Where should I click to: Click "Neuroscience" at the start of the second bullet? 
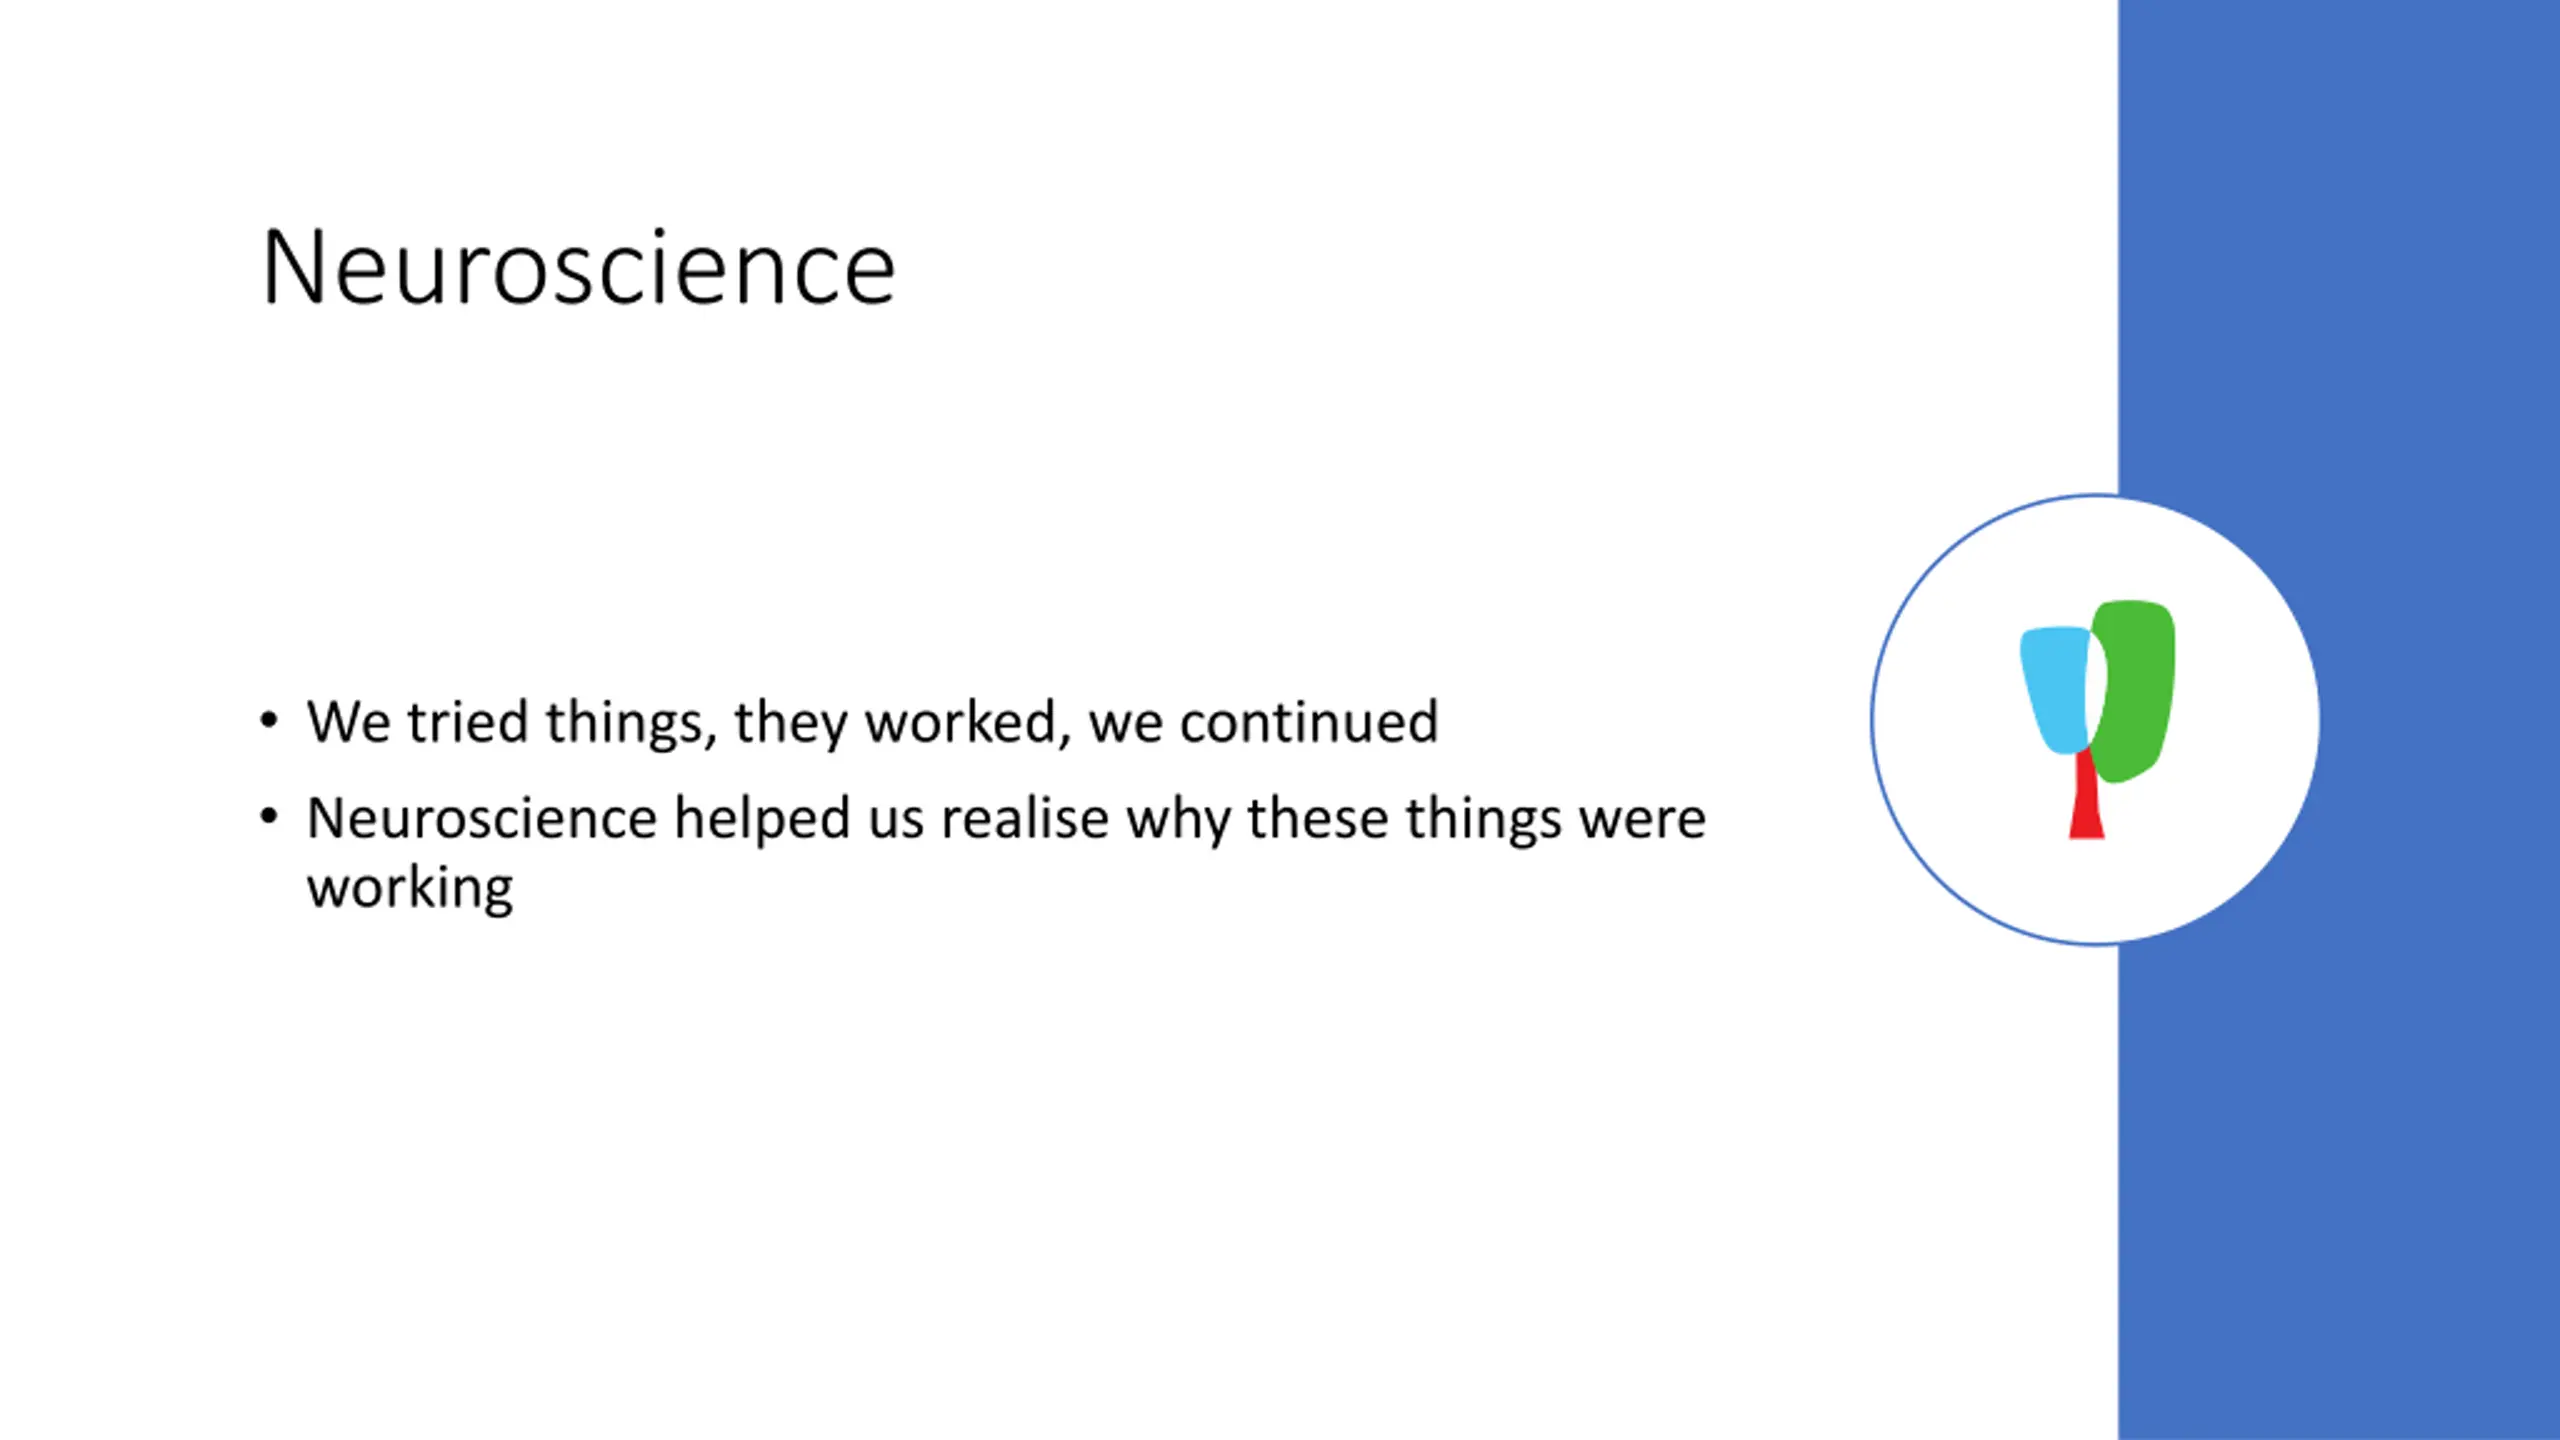click(482, 818)
